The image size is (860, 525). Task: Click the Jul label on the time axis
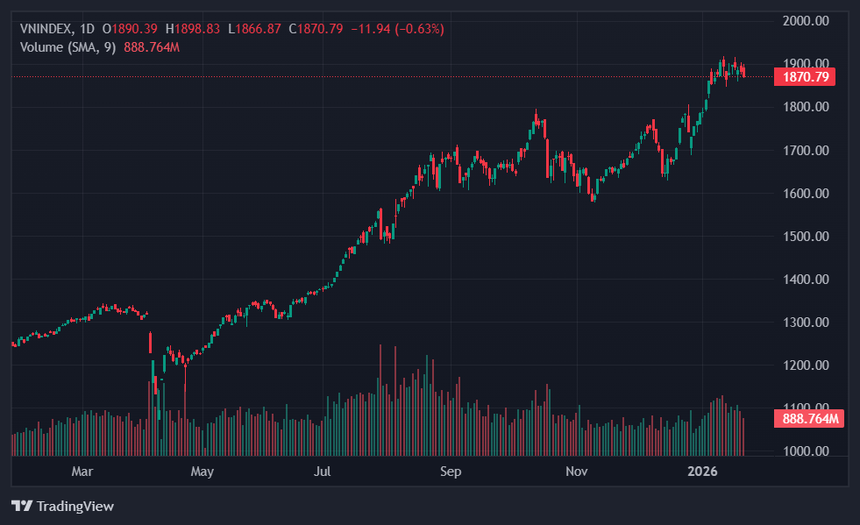[x=322, y=470]
